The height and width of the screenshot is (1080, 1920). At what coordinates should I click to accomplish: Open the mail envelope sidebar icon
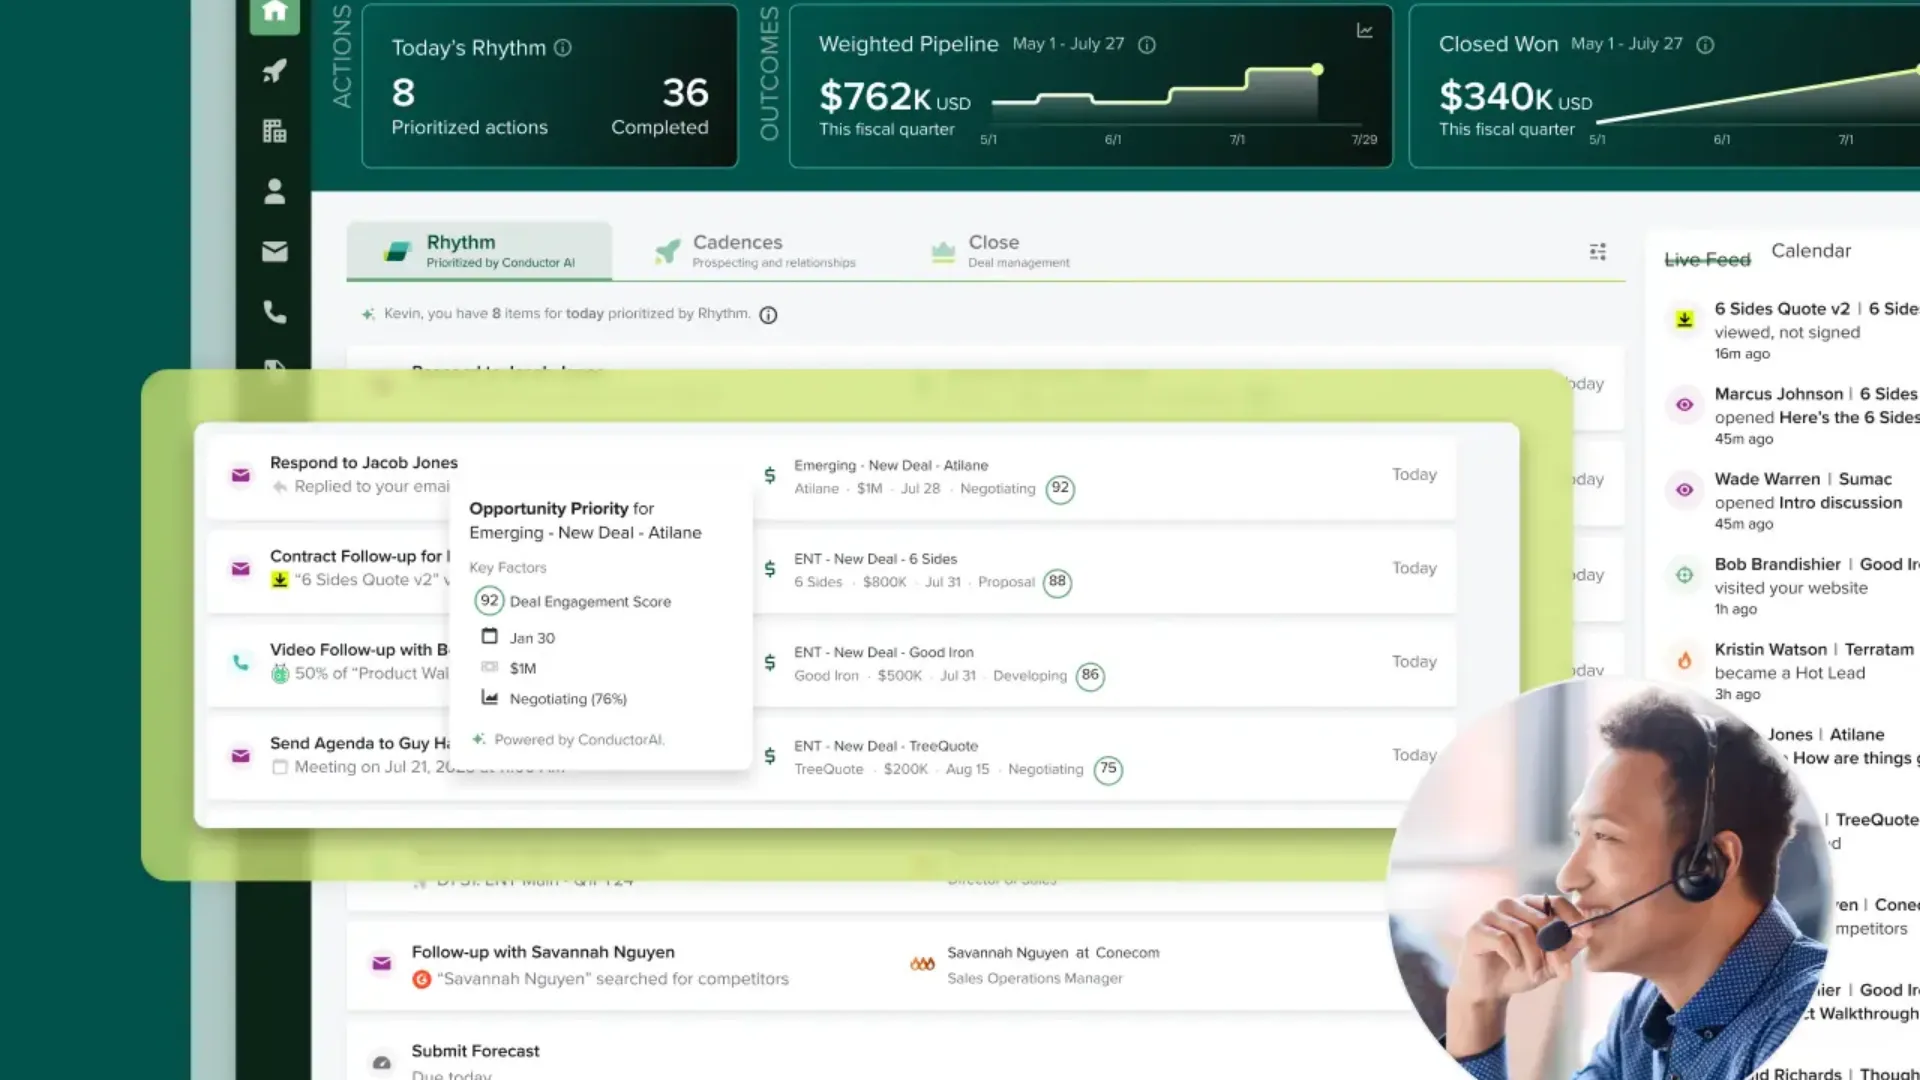[x=274, y=251]
